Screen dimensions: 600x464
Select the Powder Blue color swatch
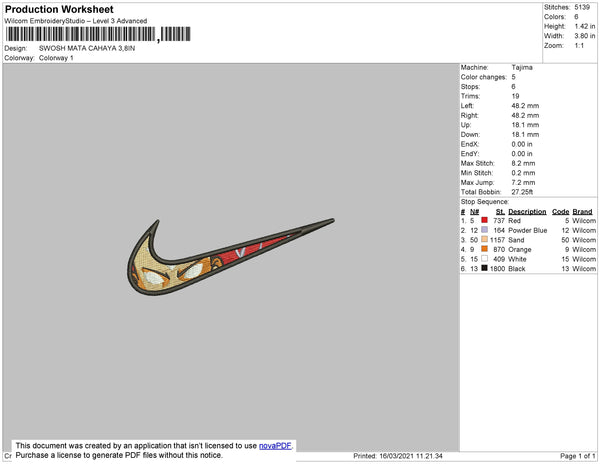tap(484, 230)
